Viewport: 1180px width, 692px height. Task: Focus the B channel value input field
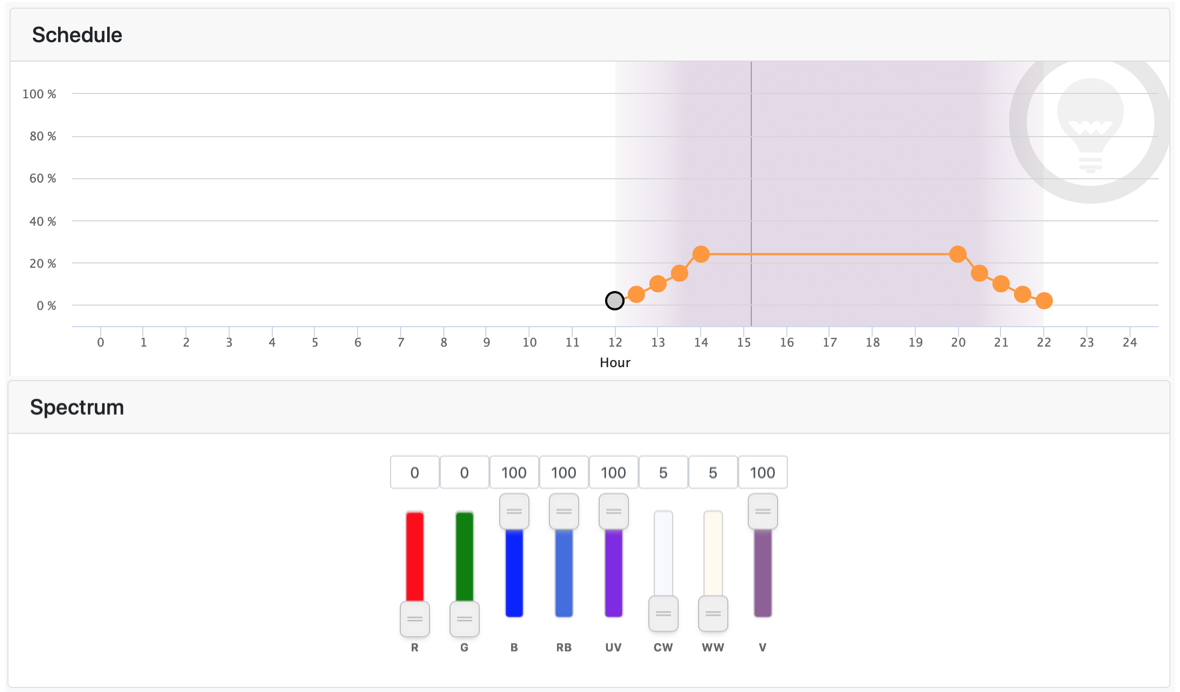point(514,472)
